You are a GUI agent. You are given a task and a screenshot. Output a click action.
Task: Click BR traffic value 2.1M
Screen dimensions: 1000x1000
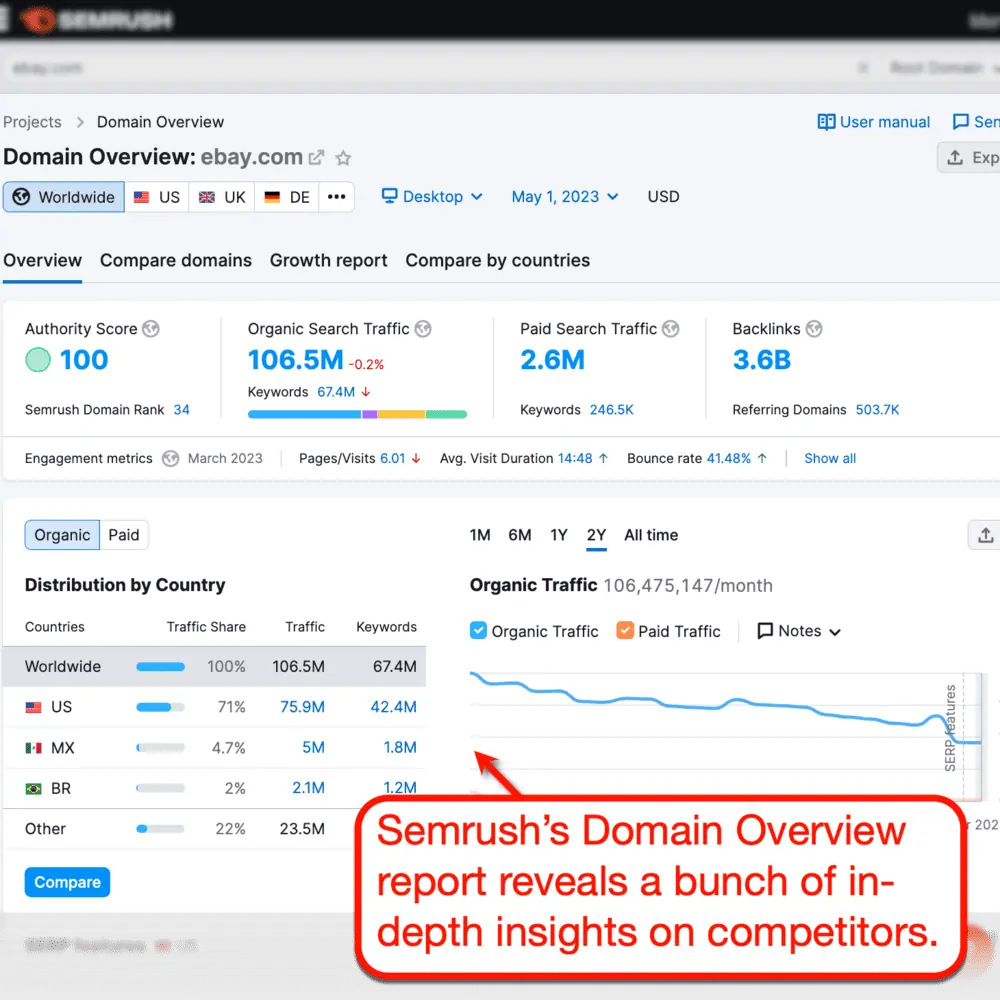[309, 788]
